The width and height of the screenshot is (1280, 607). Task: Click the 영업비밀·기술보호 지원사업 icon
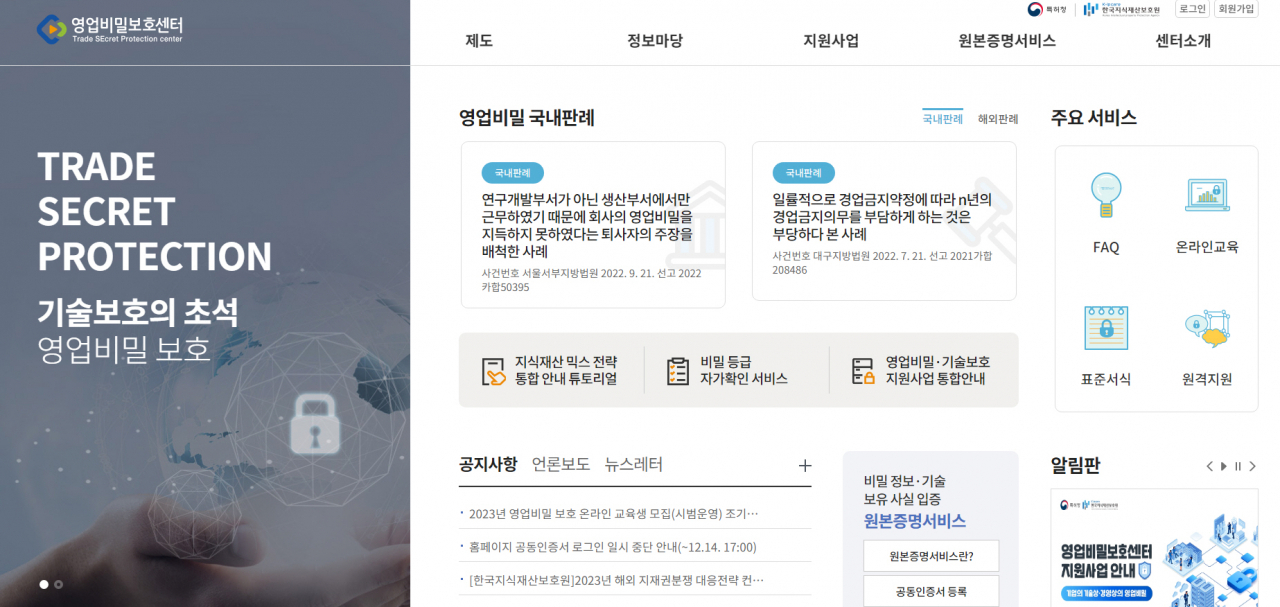(x=863, y=371)
